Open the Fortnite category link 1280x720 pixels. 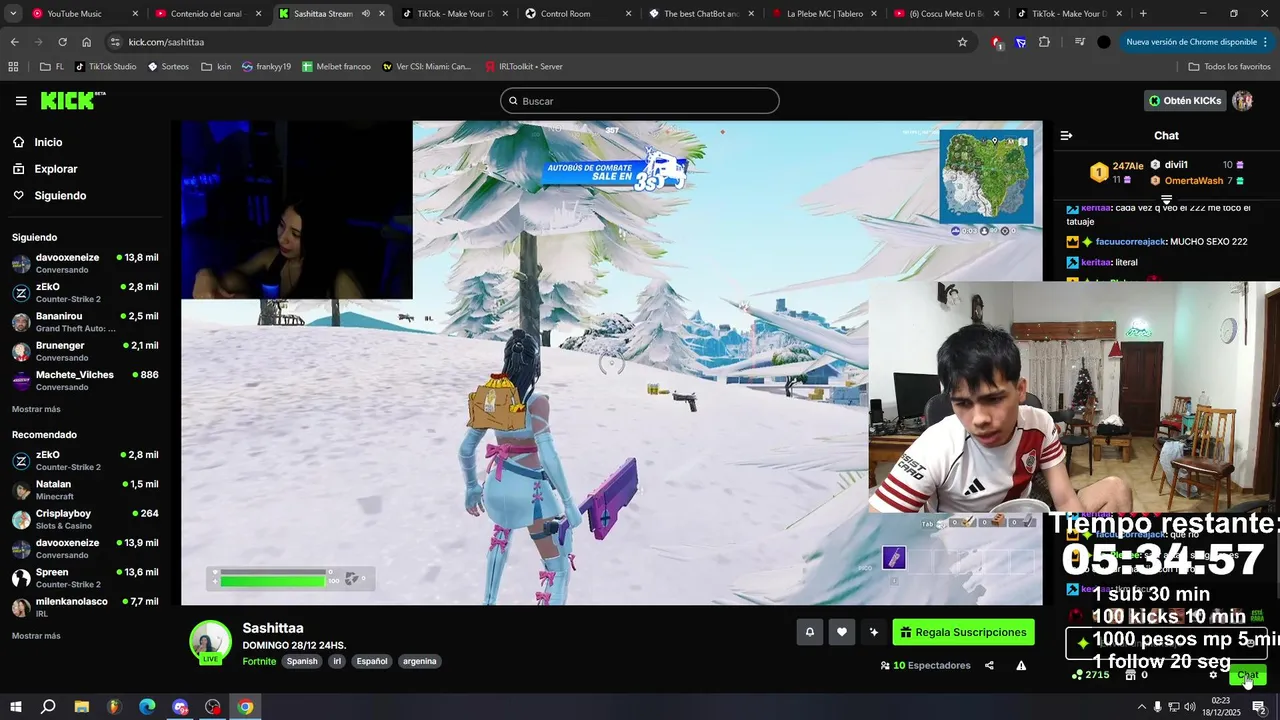pos(259,661)
